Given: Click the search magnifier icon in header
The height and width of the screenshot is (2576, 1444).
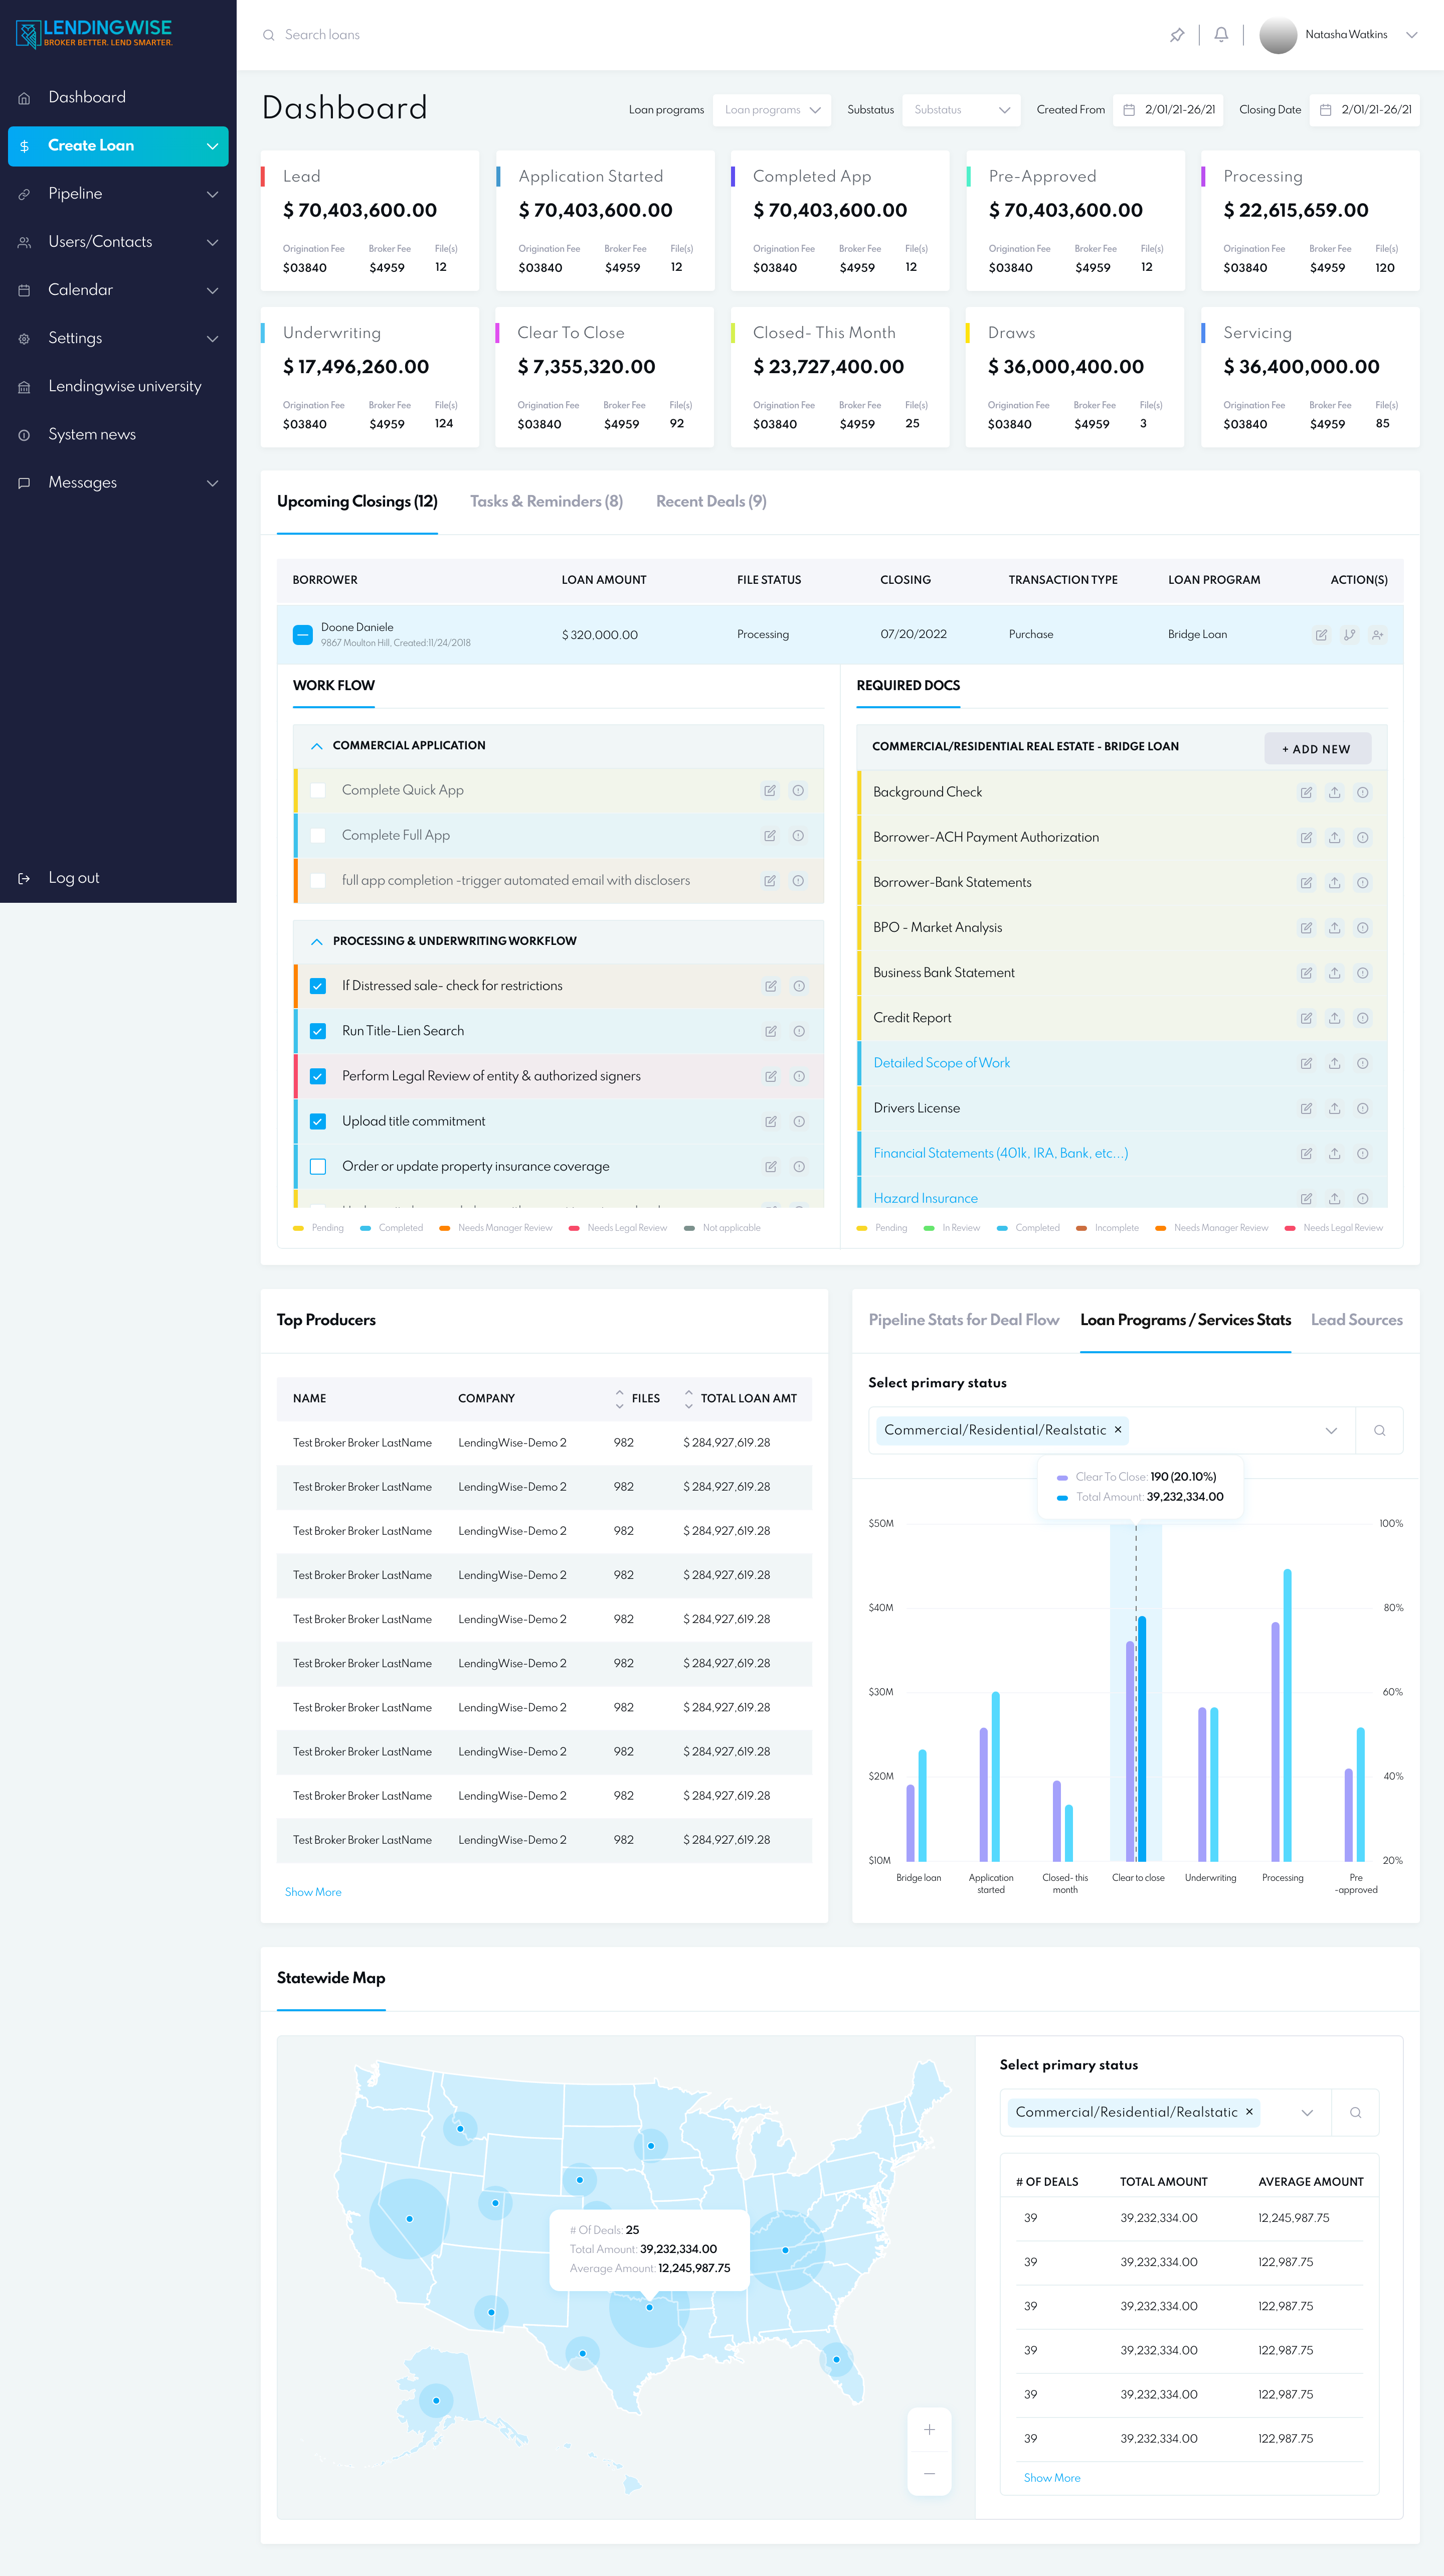Looking at the screenshot, I should pyautogui.click(x=268, y=35).
